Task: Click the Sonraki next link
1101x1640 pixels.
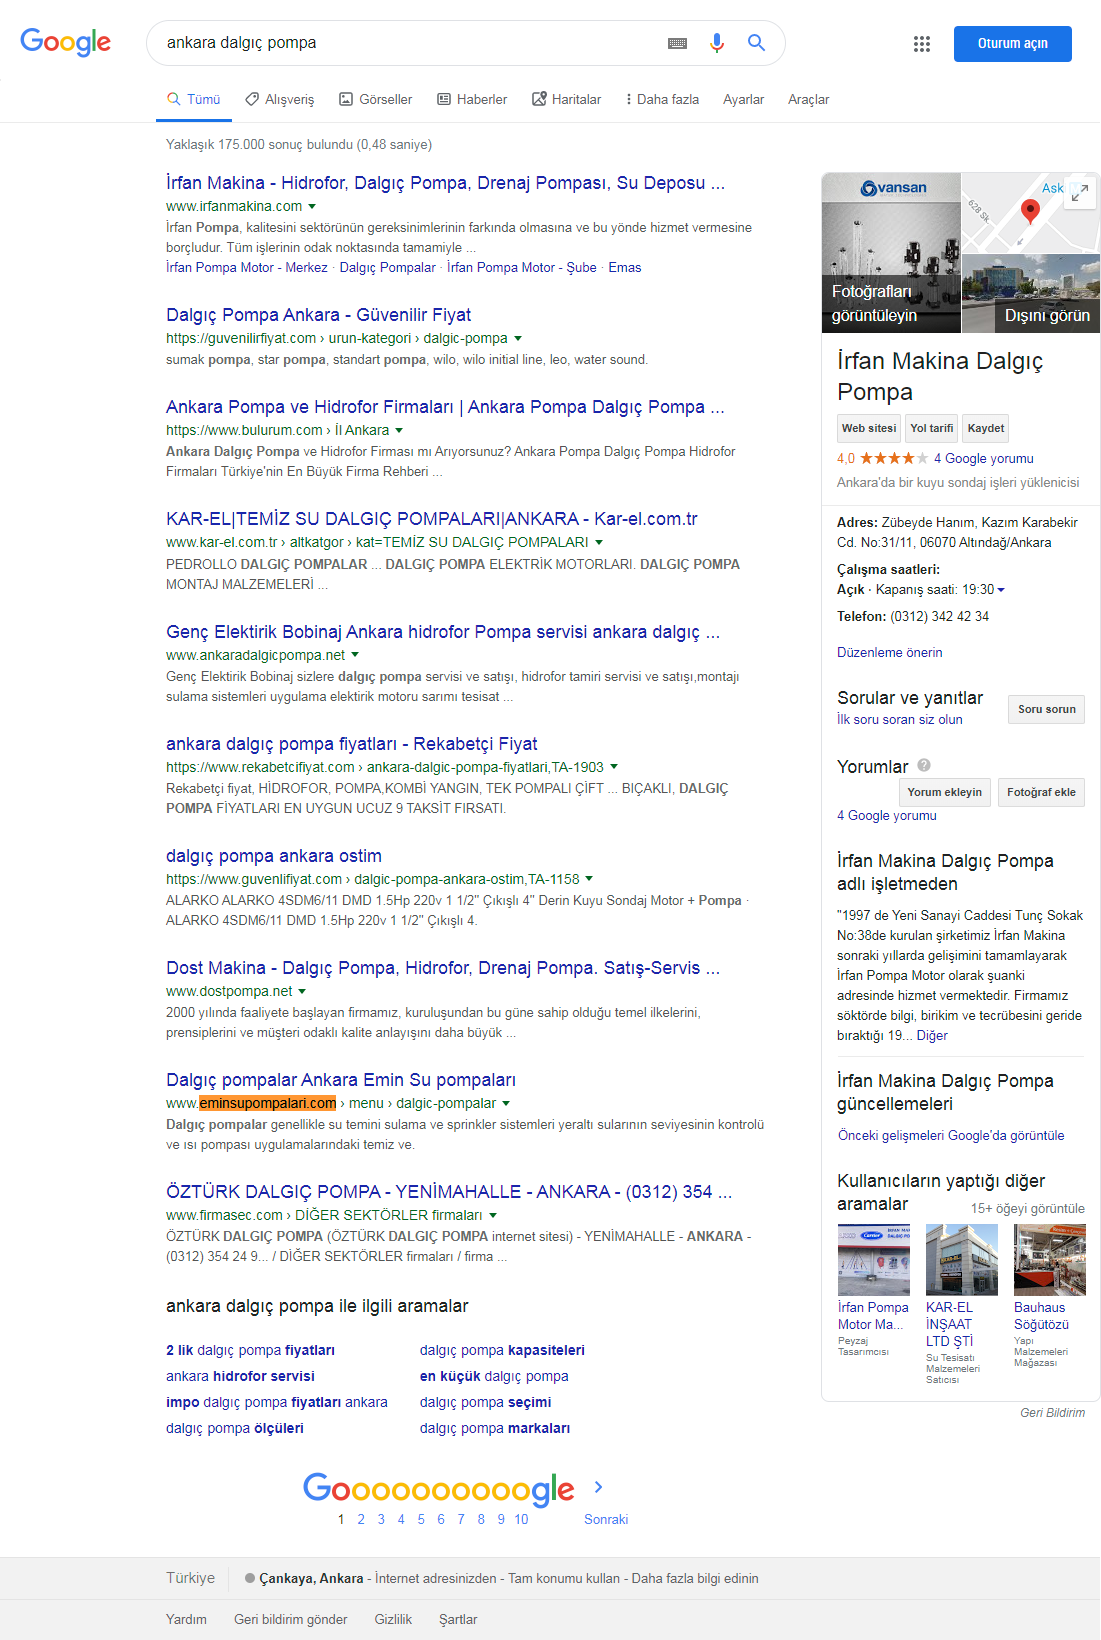Action: [x=606, y=1519]
